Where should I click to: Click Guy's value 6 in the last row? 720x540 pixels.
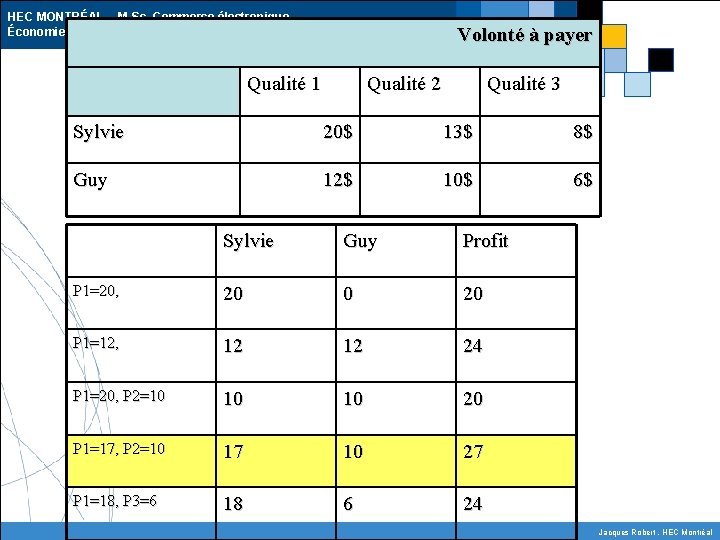point(348,504)
